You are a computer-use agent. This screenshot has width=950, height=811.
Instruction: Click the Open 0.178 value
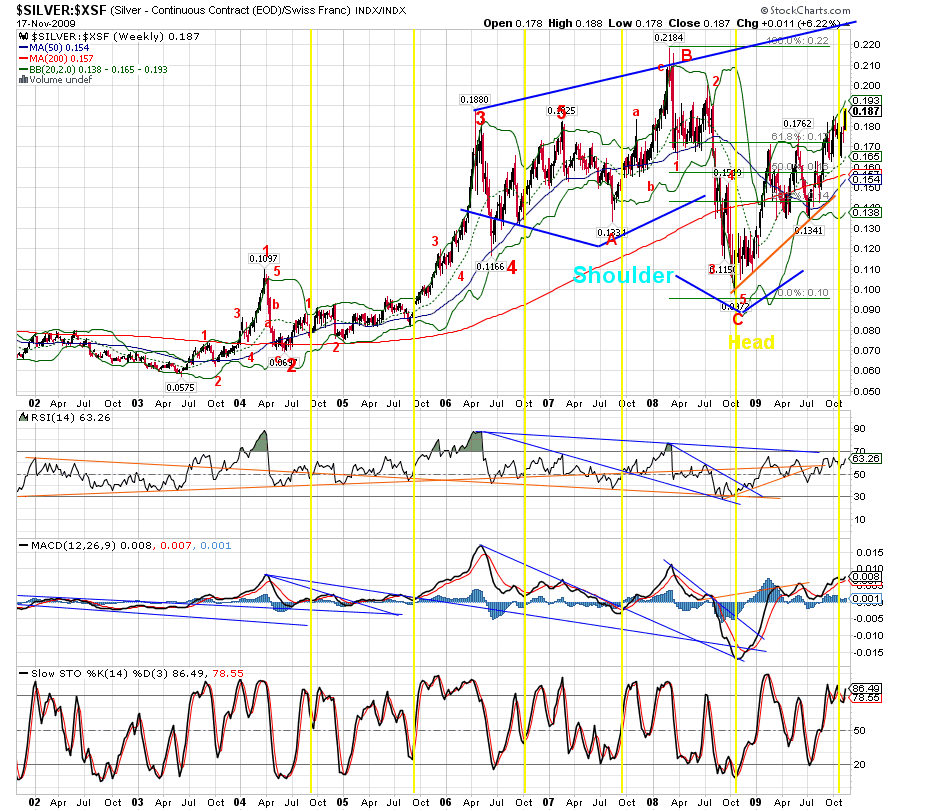tap(513, 23)
